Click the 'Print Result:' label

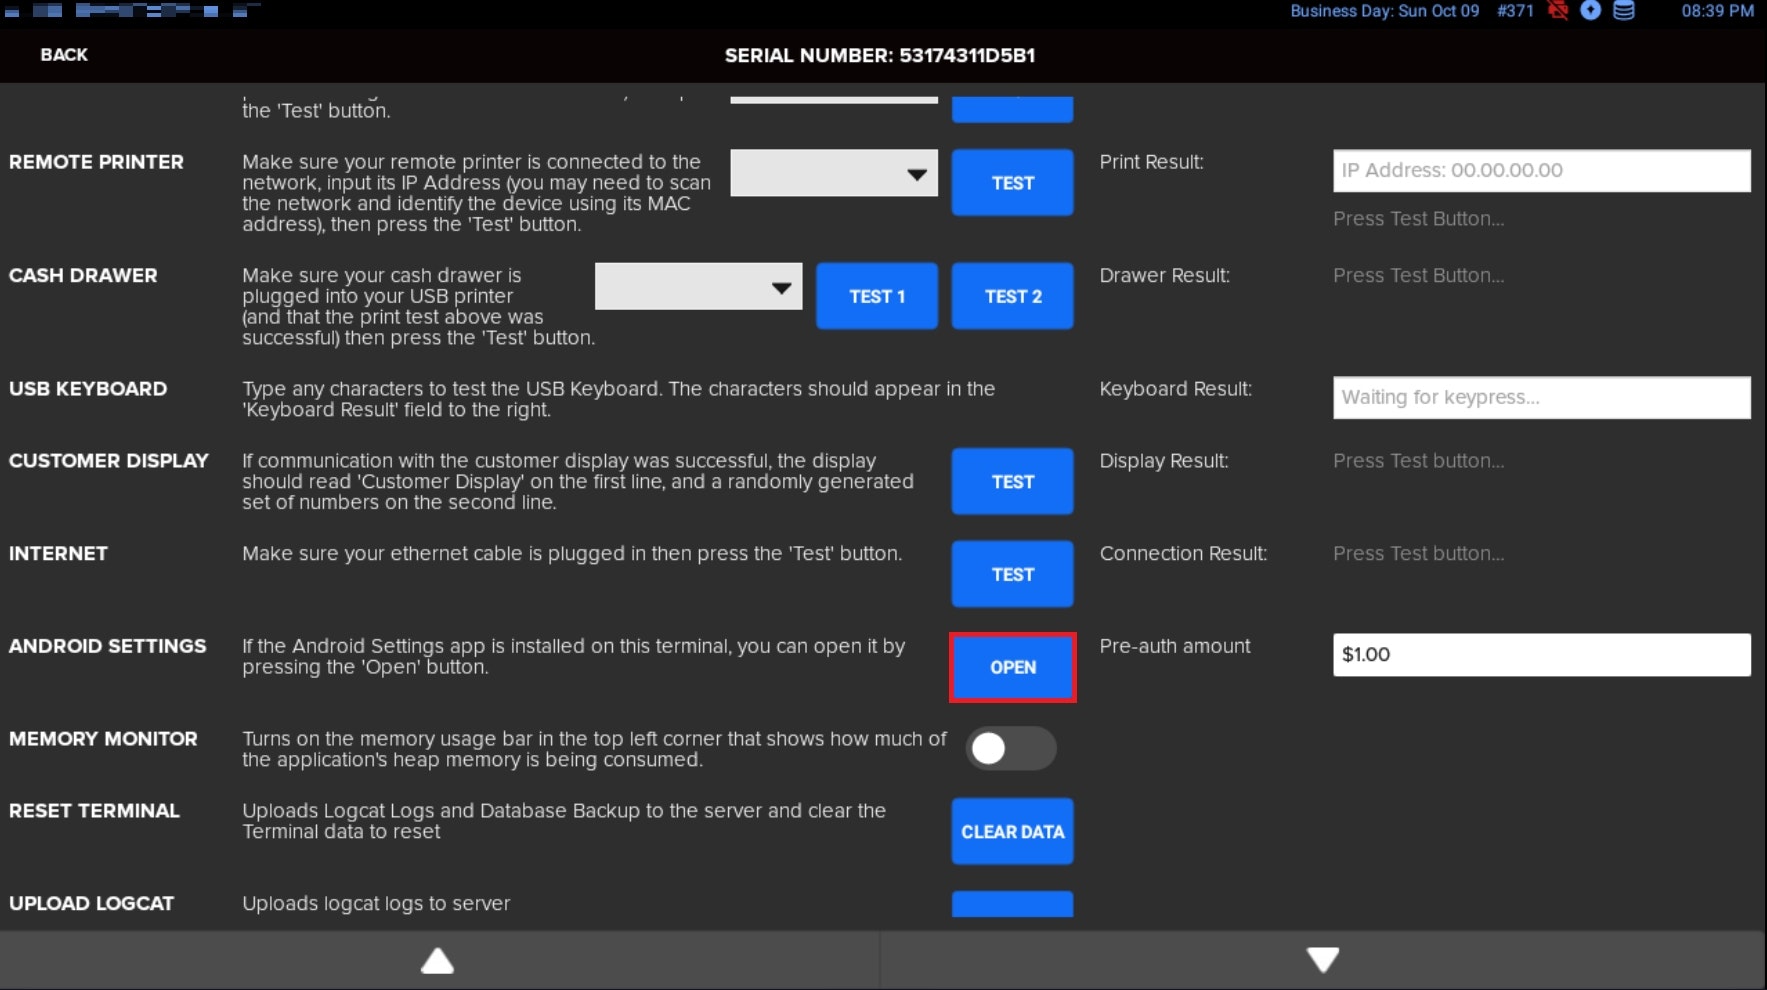pyautogui.click(x=1152, y=162)
